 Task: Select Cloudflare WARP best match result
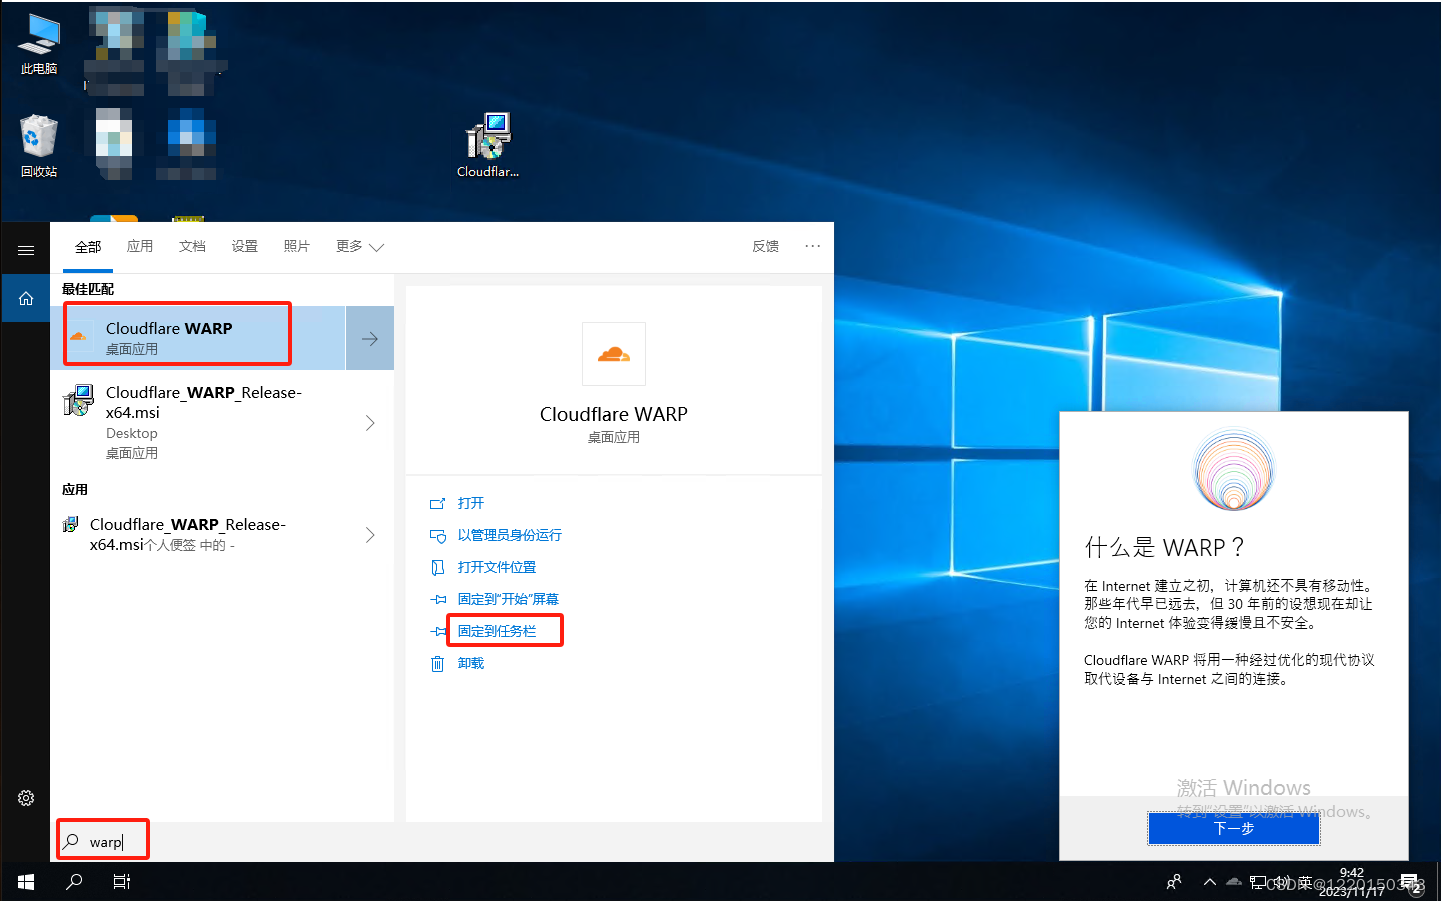pos(198,338)
